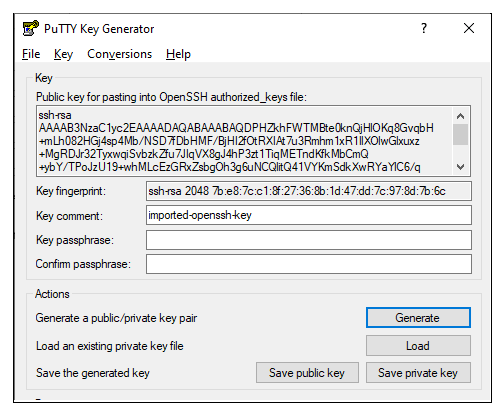Focus the Confirm passphrase field

309,264
